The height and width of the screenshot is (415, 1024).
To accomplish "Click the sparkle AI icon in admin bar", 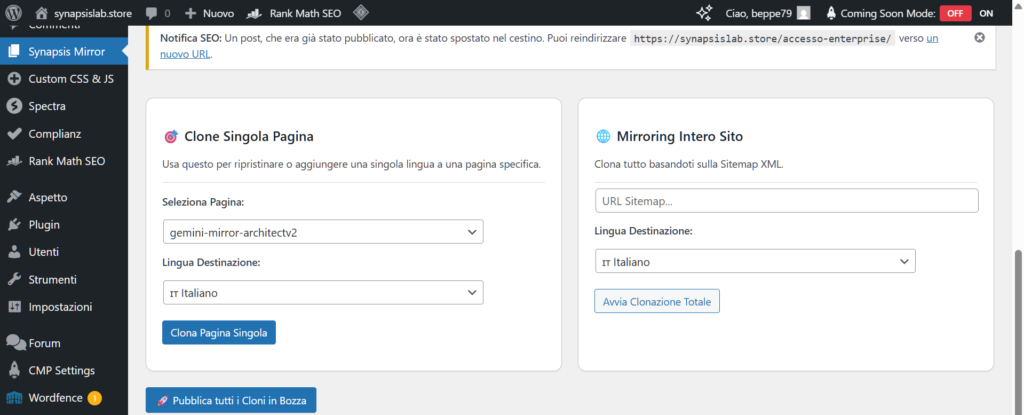I will [x=704, y=13].
